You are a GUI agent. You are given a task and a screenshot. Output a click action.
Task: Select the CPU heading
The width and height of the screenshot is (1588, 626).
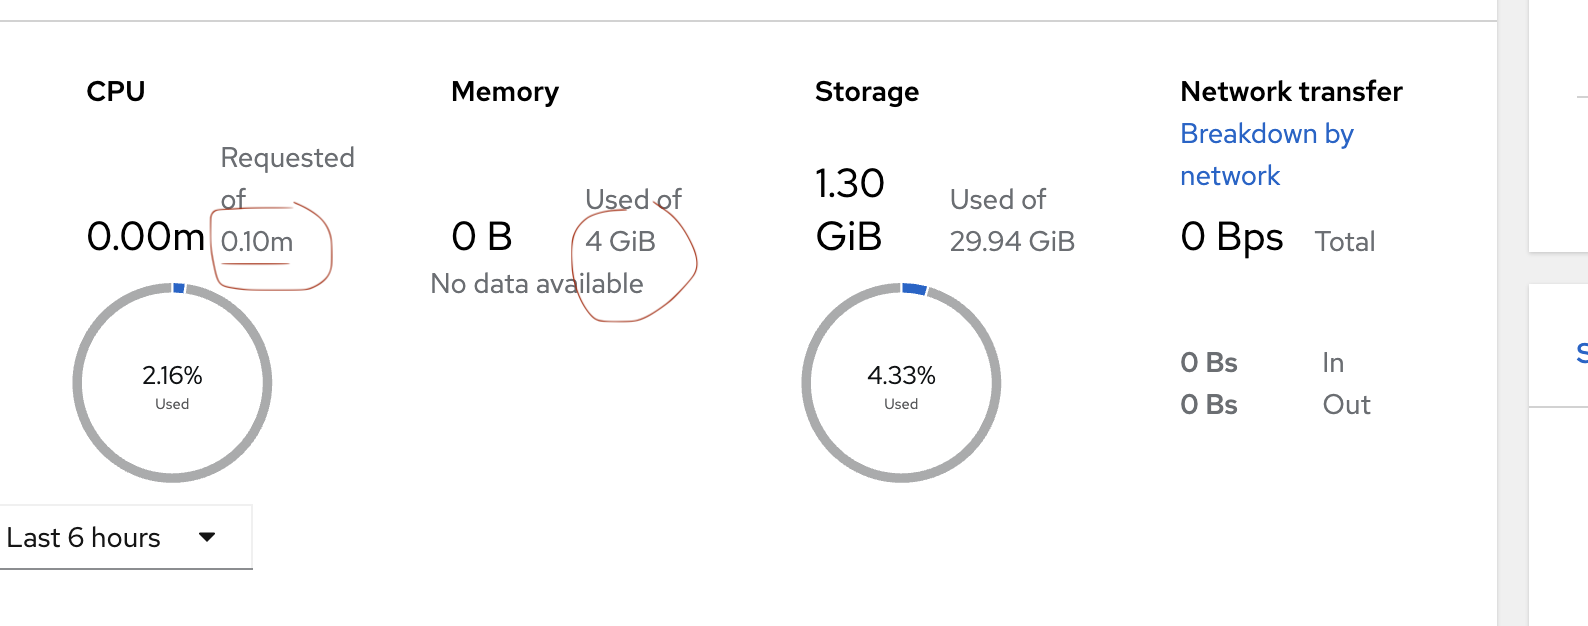coord(116,91)
